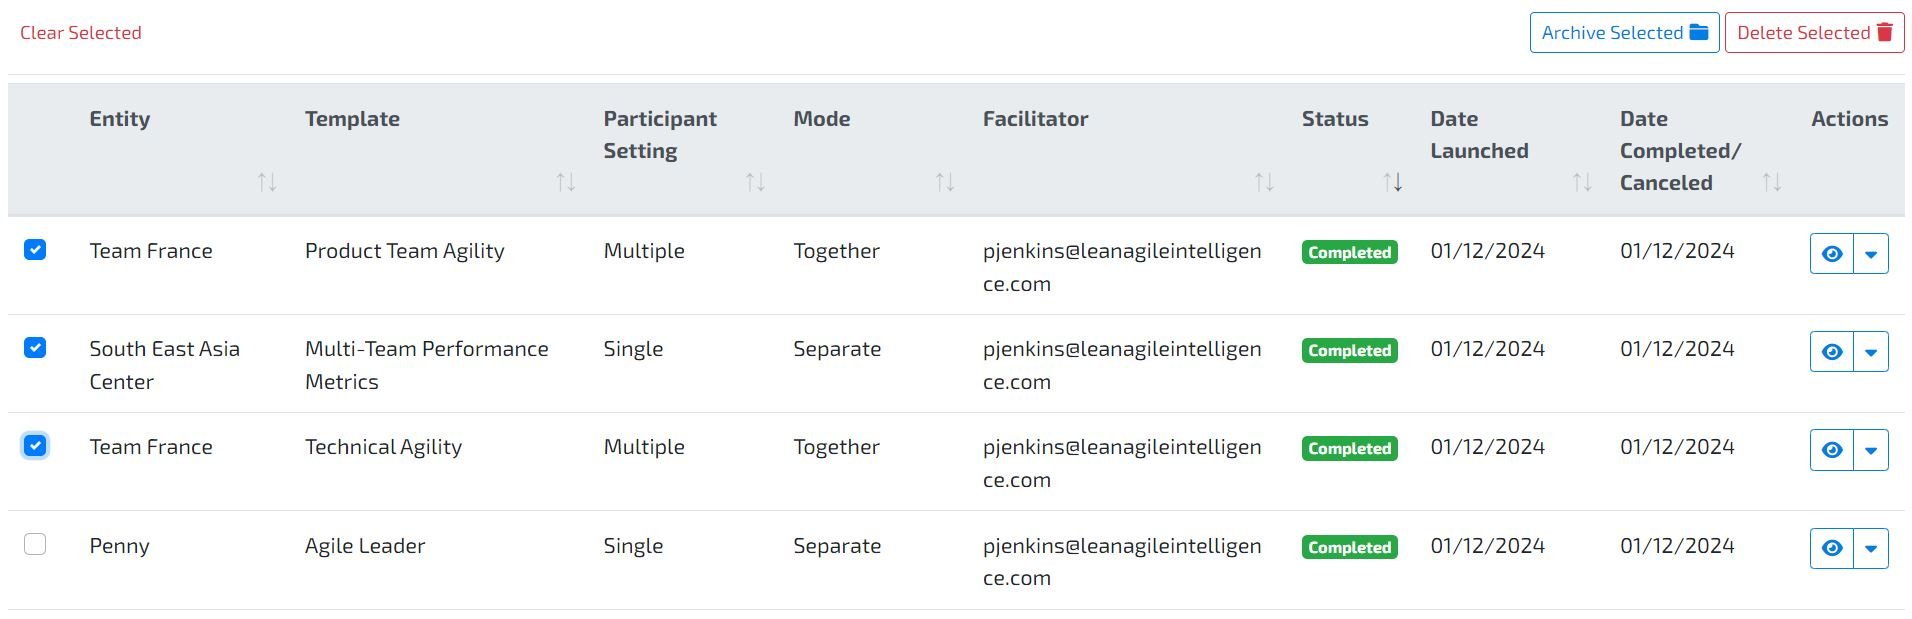
Task: Open the action caret menu for Penny
Action: 1871,548
